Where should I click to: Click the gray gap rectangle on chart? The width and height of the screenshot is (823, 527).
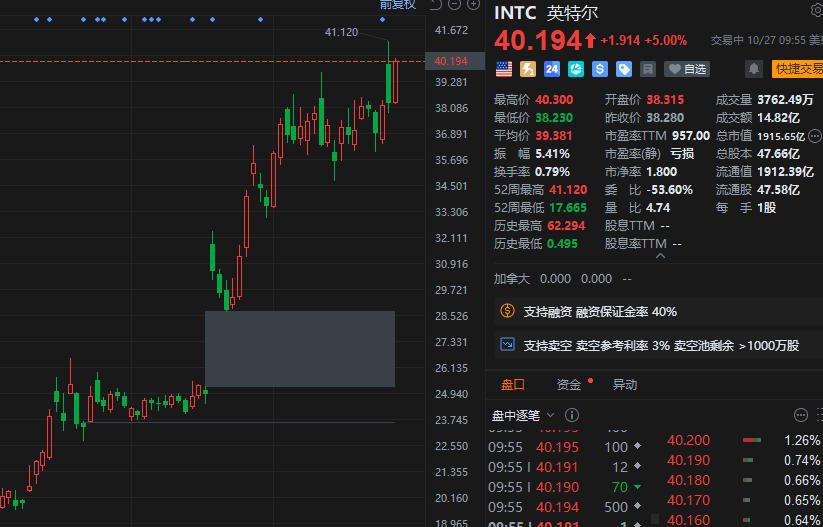pos(300,349)
